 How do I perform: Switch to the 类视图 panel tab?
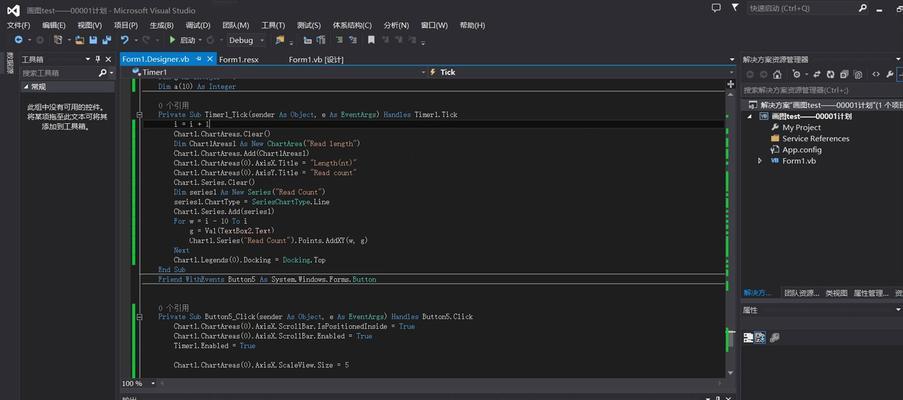(836, 293)
